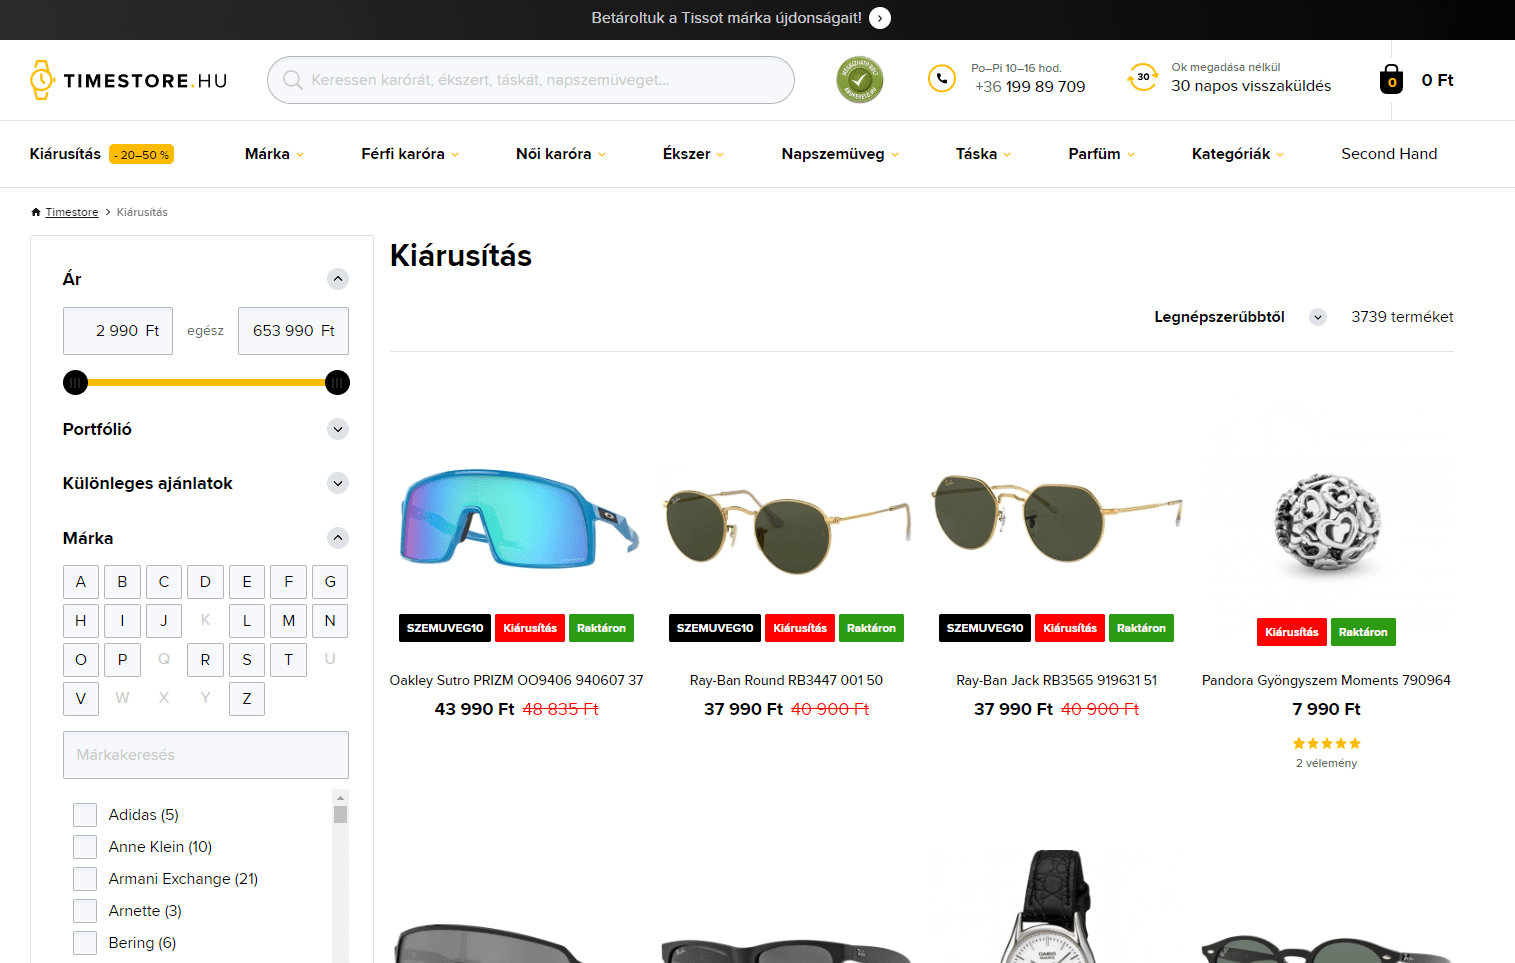Filter brands by letter B
The image size is (1515, 963).
point(122,582)
